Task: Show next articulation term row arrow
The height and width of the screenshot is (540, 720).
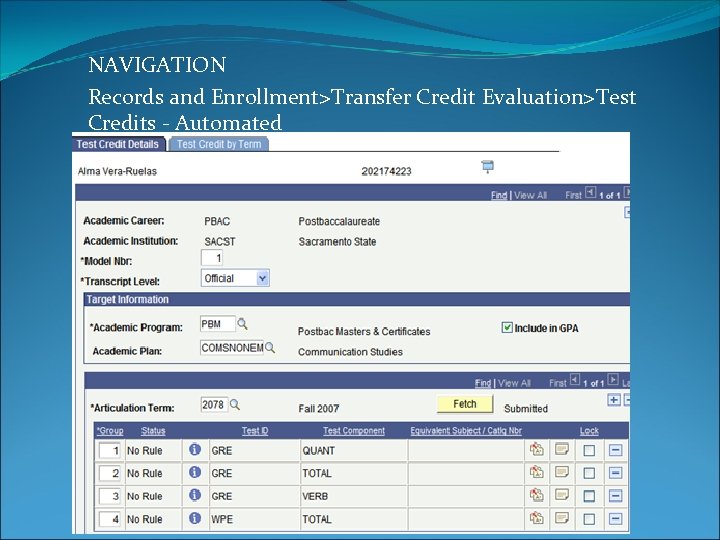Action: 613,380
